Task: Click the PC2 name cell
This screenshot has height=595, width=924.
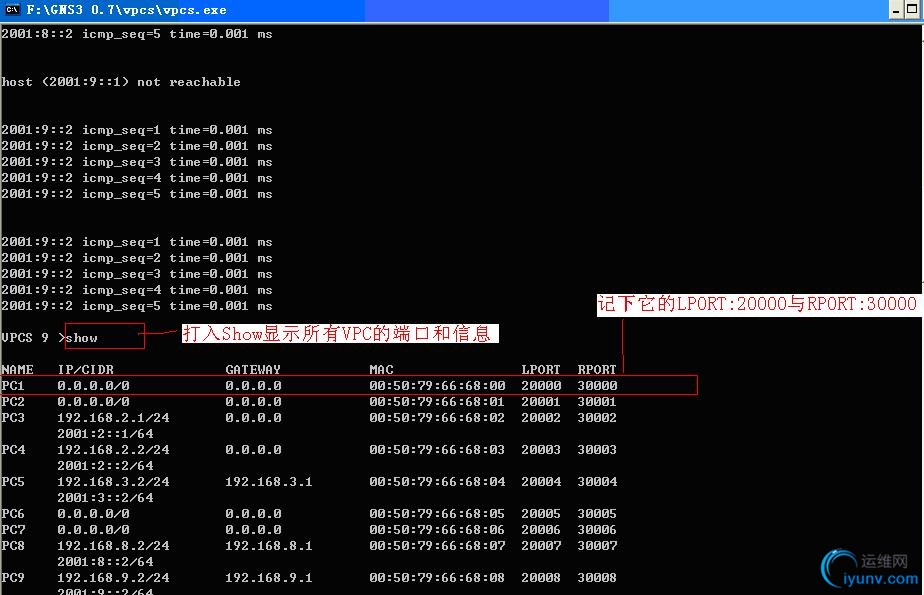Action: point(13,401)
